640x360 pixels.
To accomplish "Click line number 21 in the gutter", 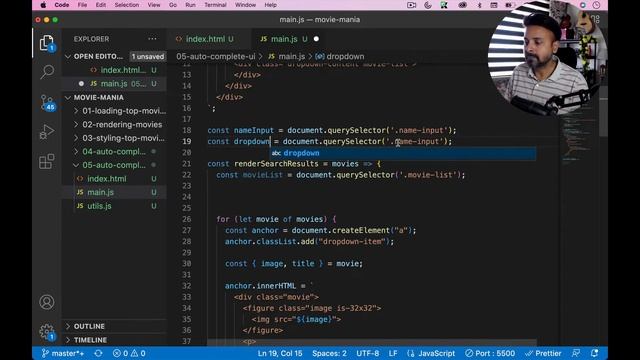I will [187, 164].
